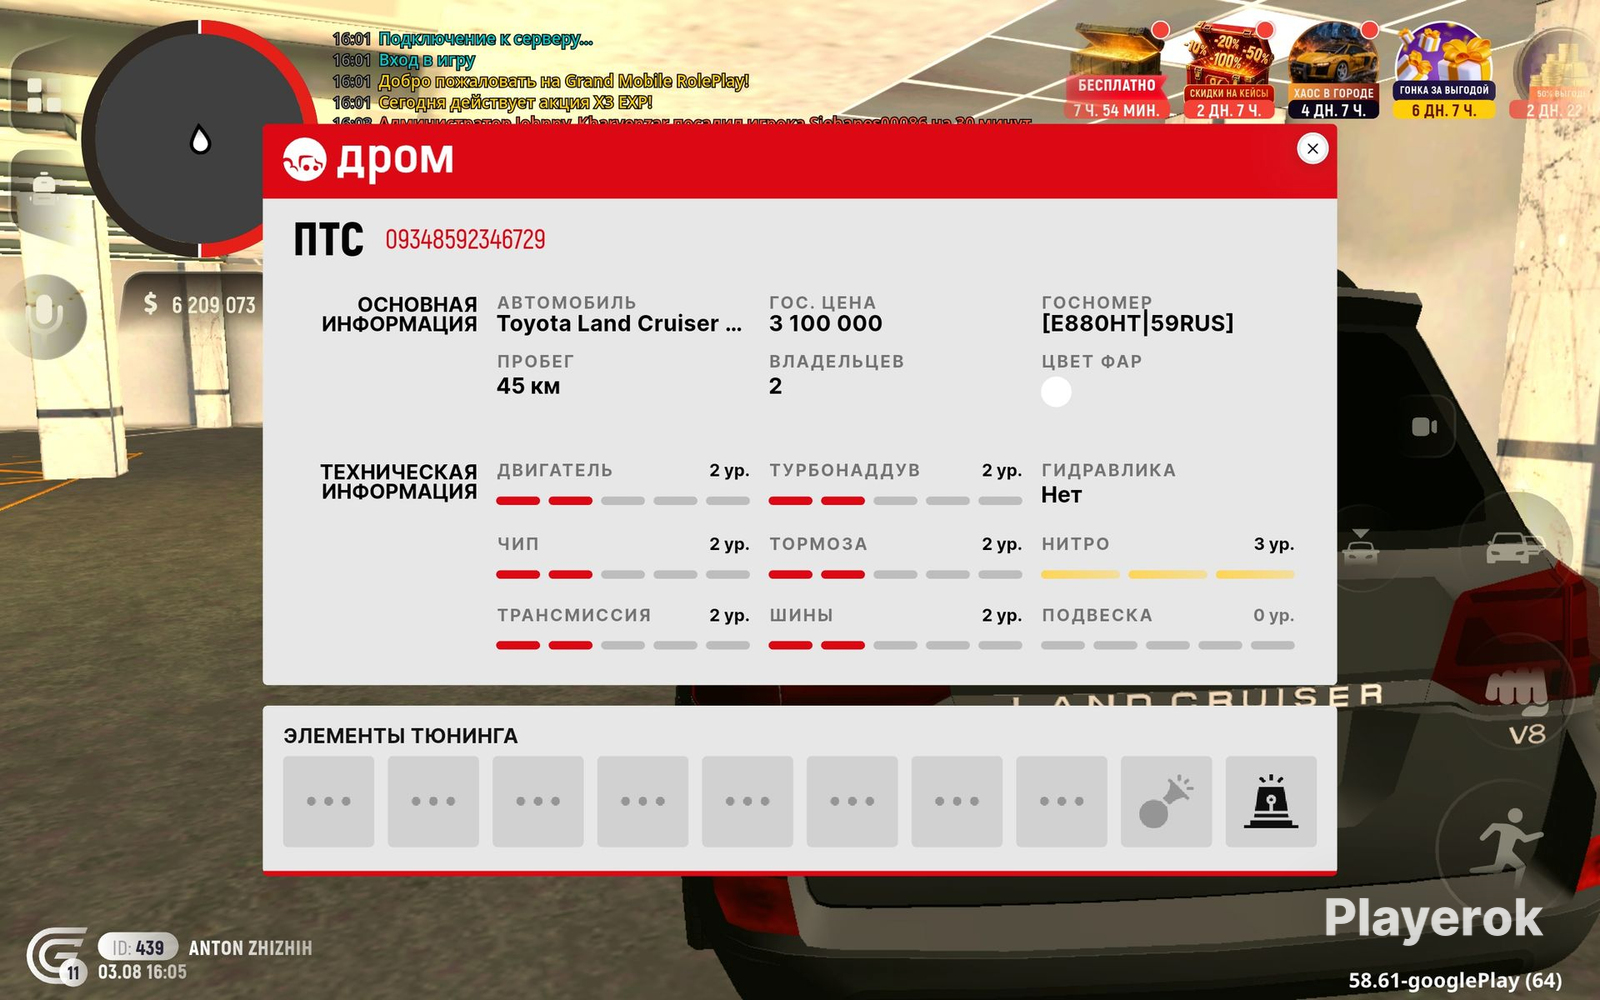
Task: Close the Дром PTS window
Action: click(1312, 149)
